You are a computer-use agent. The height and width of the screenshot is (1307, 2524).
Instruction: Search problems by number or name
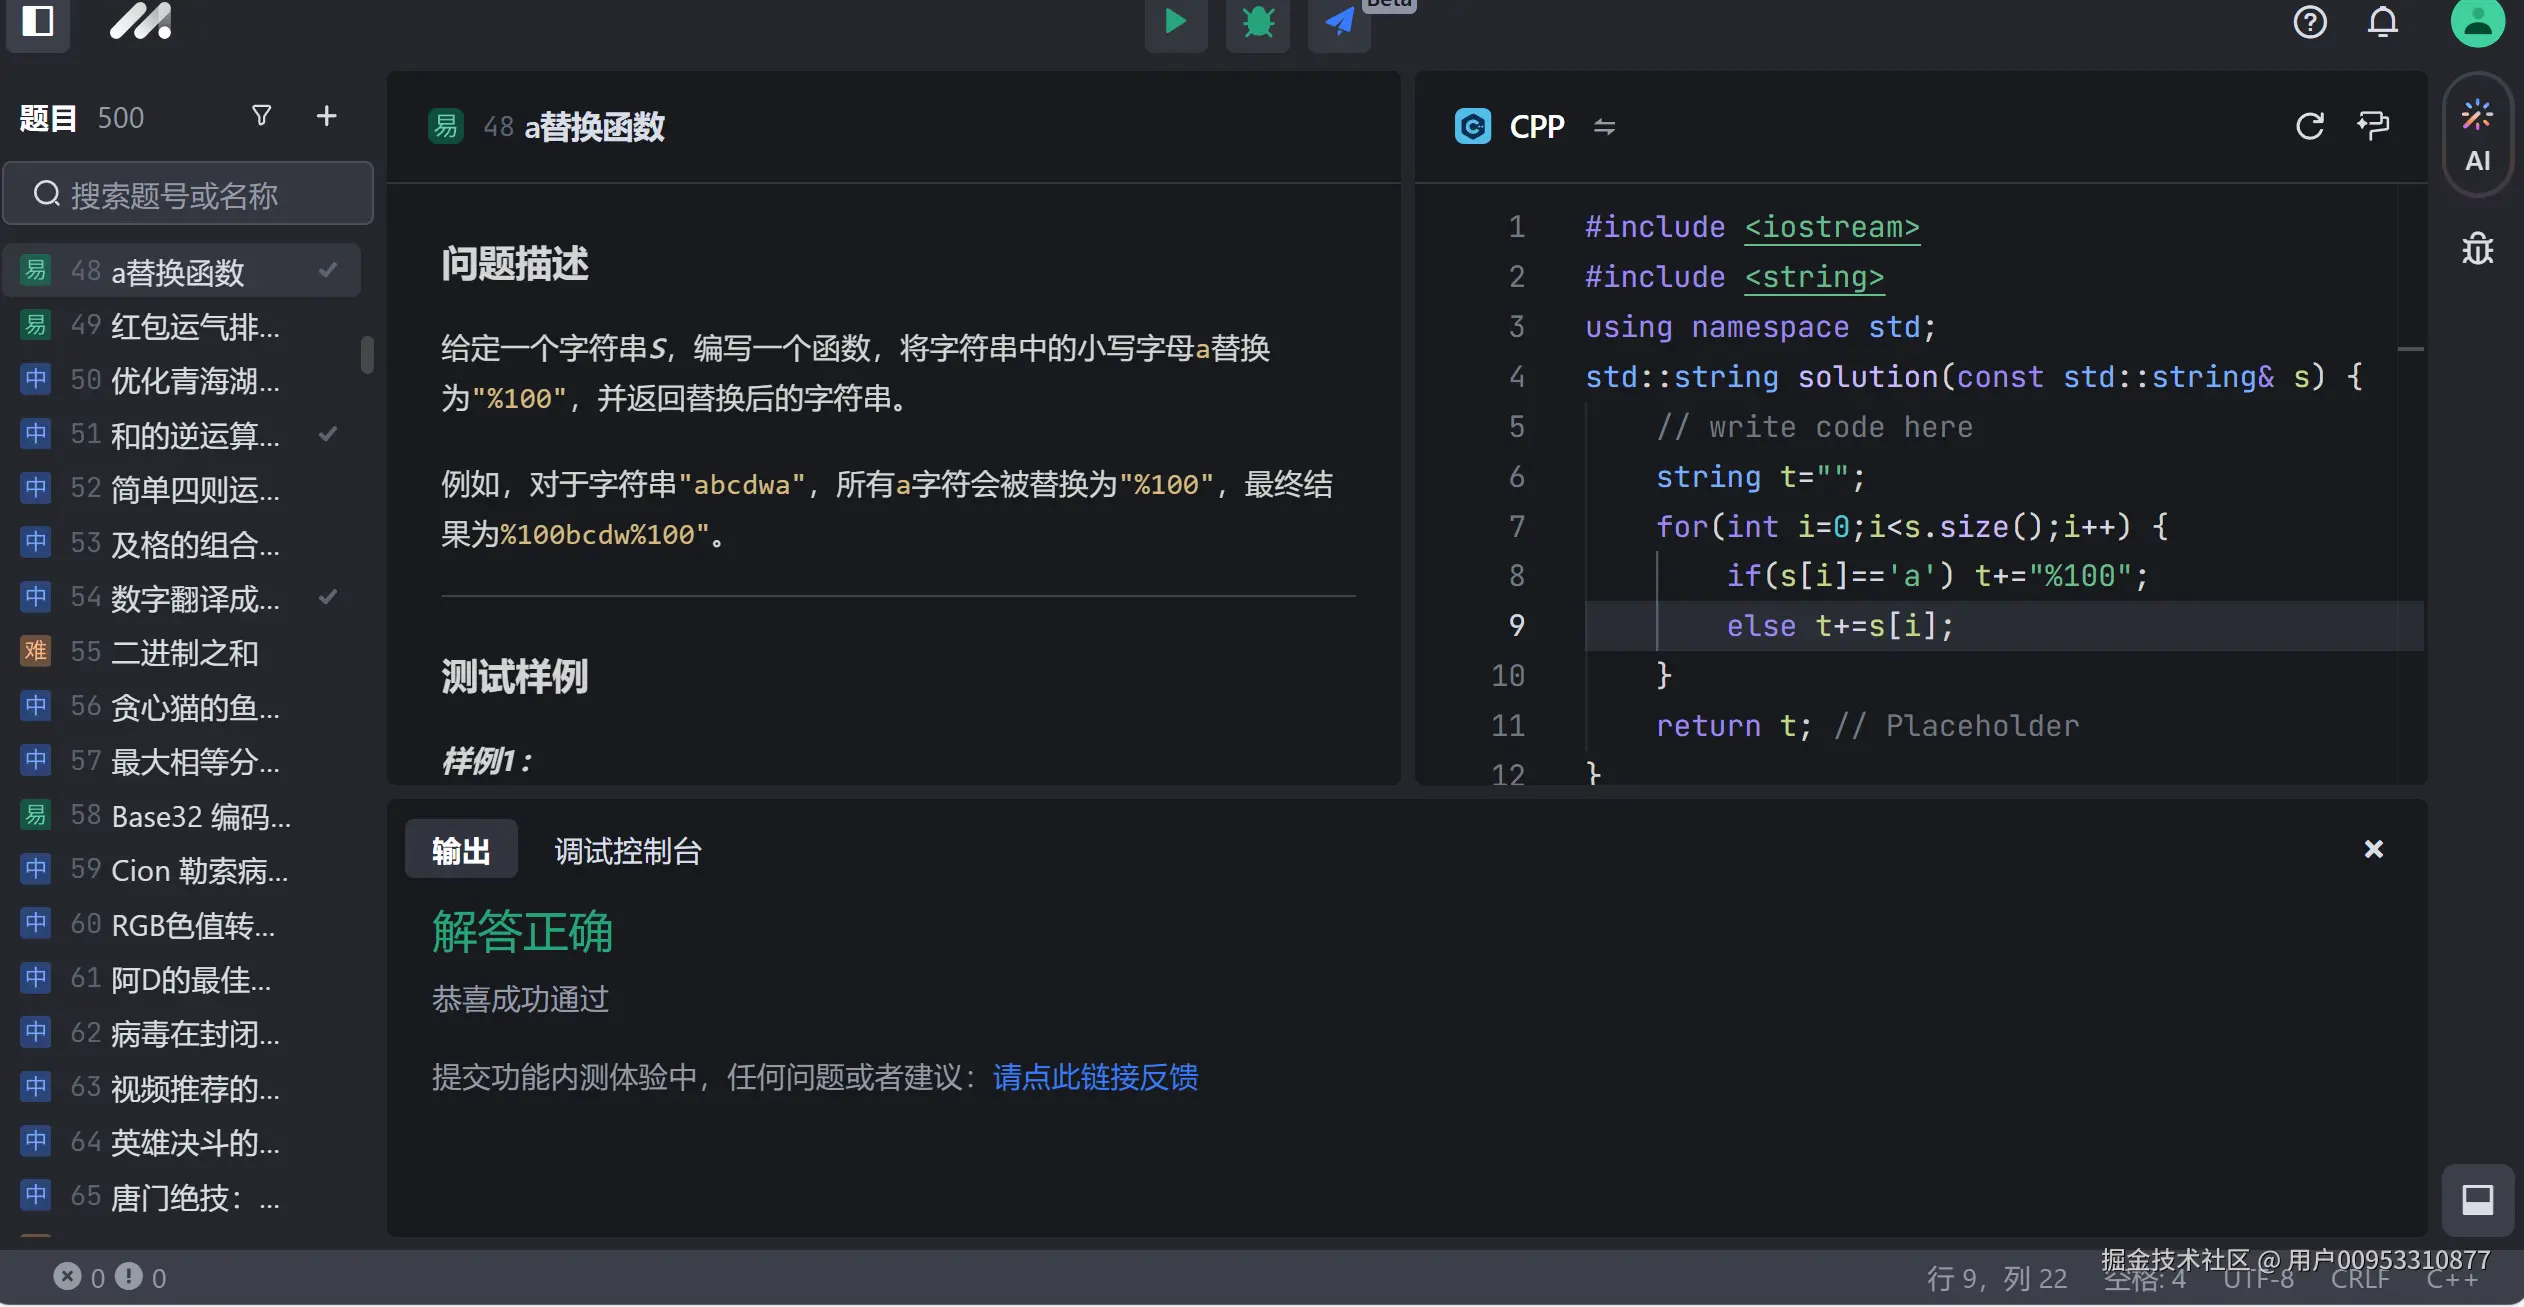point(188,194)
